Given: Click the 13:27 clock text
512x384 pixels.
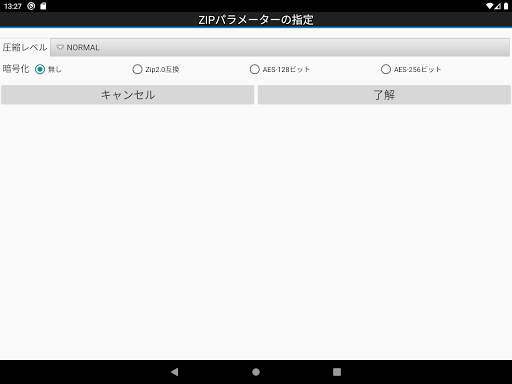Looking at the screenshot, I should pyautogui.click(x=13, y=6).
